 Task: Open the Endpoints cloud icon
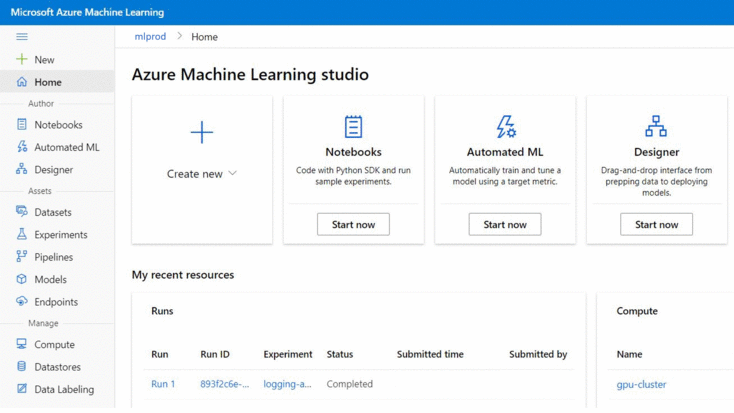(22, 302)
